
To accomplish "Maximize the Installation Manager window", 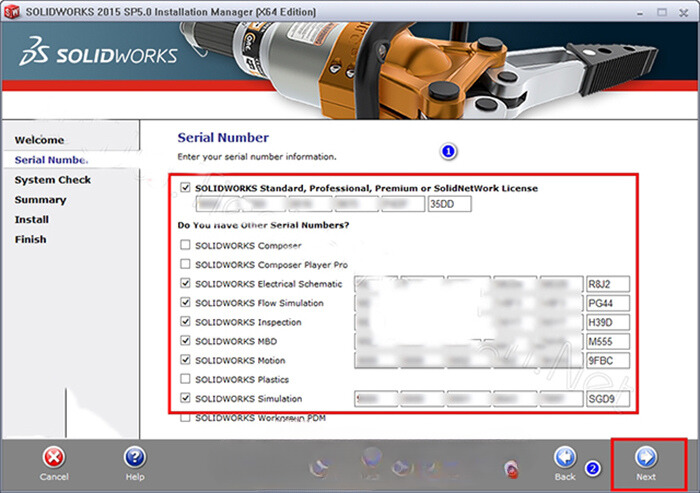I will point(662,13).
